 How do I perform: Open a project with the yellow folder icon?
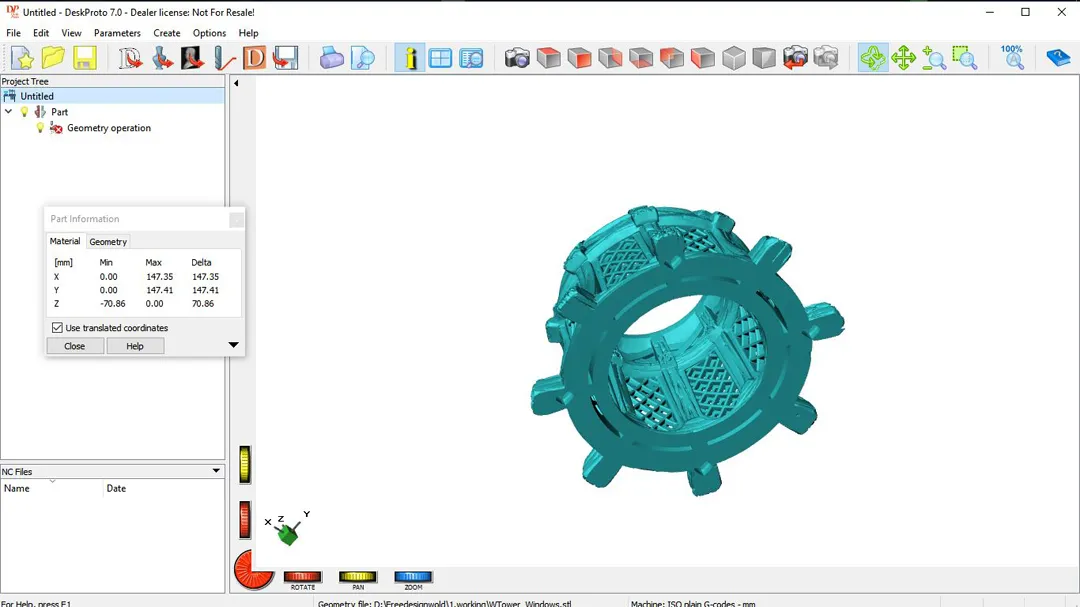pyautogui.click(x=53, y=58)
